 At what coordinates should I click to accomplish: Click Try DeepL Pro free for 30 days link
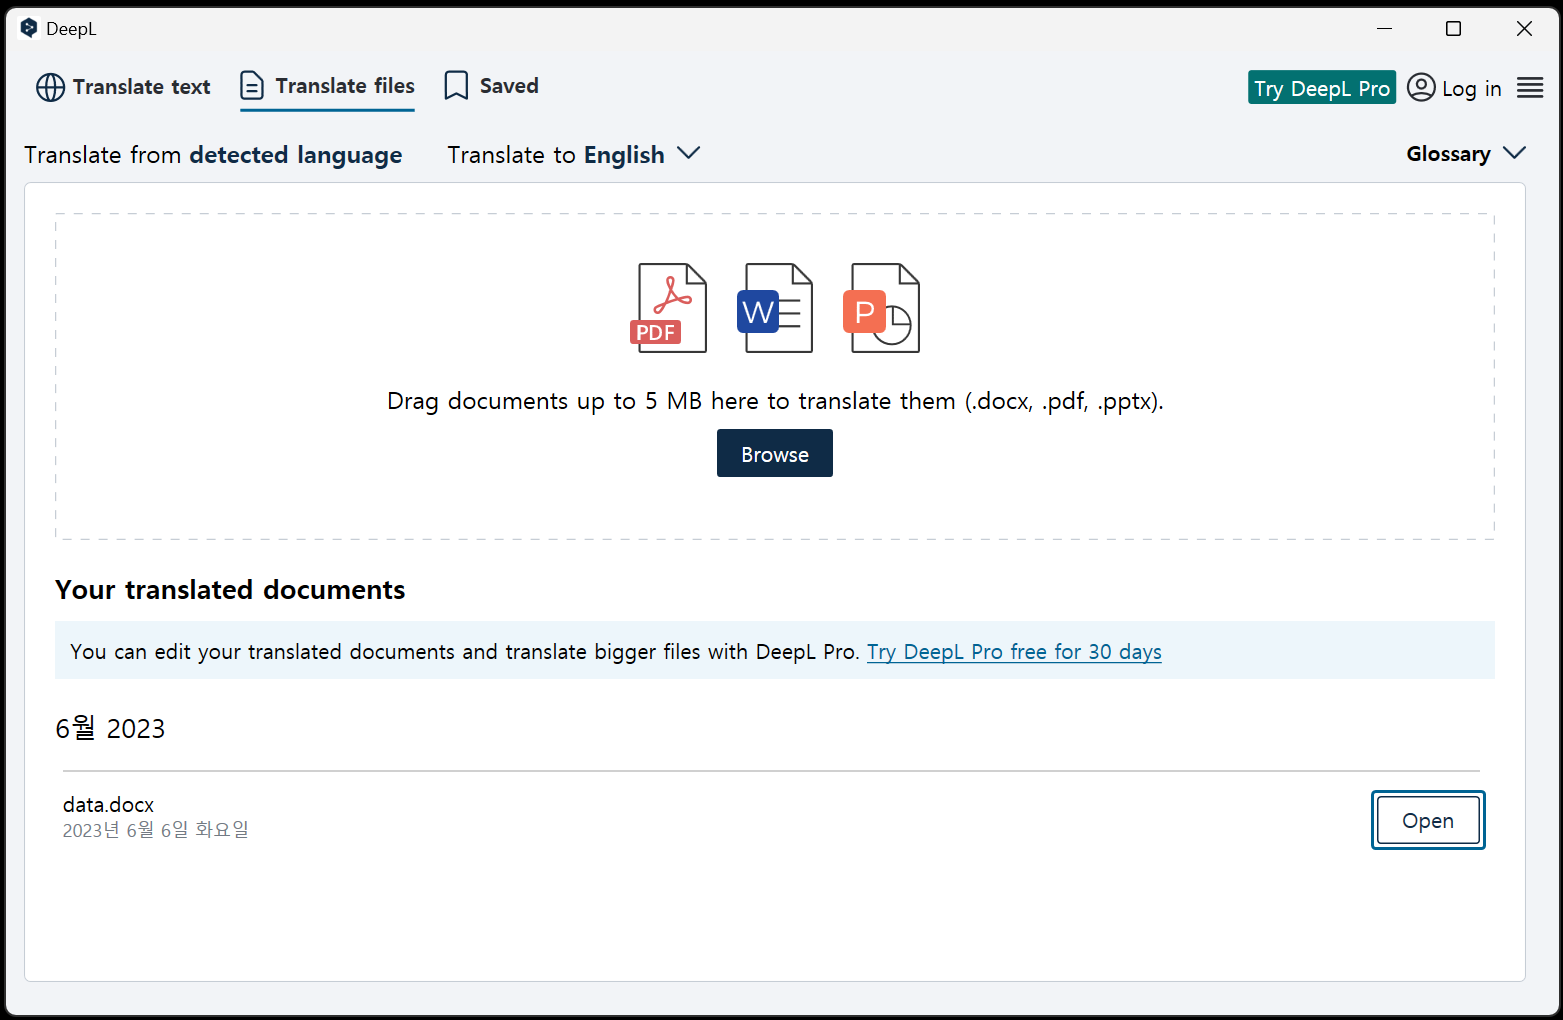click(x=1014, y=652)
